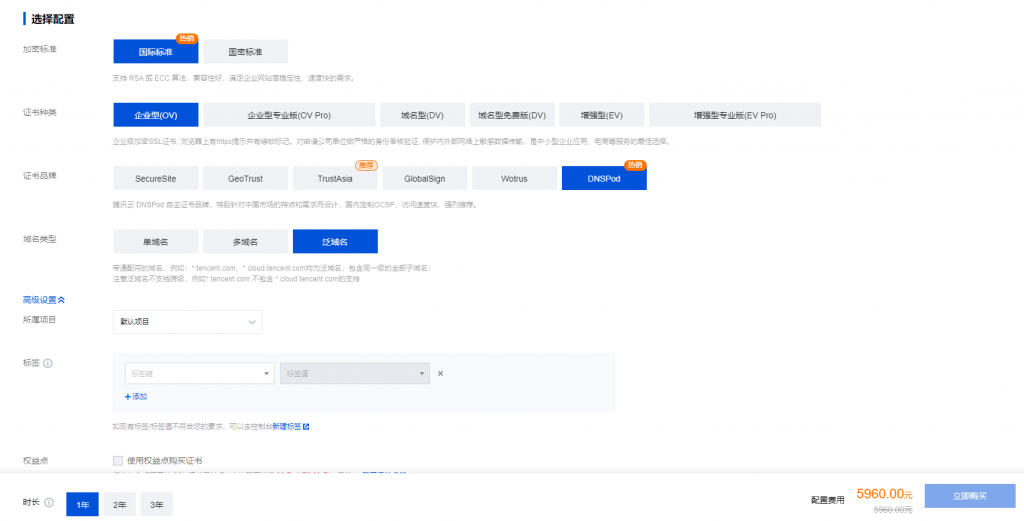
Task: Click the 选择配置 section heading
Action: point(53,19)
